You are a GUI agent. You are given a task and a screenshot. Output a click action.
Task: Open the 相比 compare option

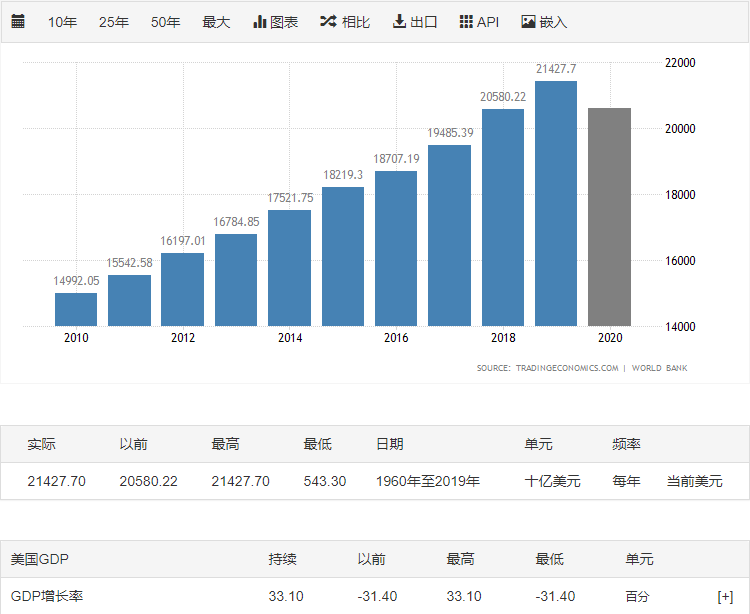coord(345,22)
